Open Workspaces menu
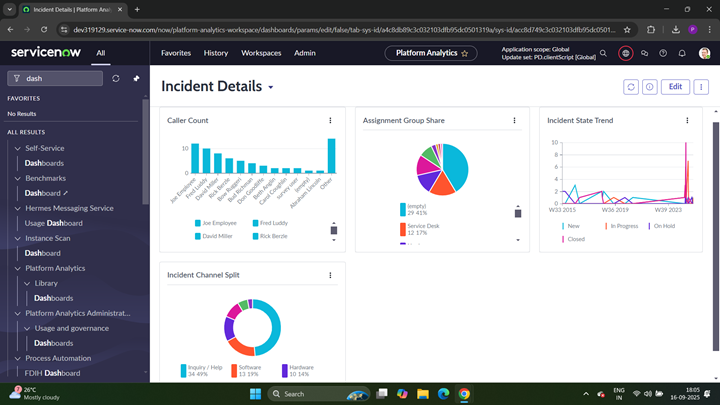720x405 pixels. click(261, 53)
